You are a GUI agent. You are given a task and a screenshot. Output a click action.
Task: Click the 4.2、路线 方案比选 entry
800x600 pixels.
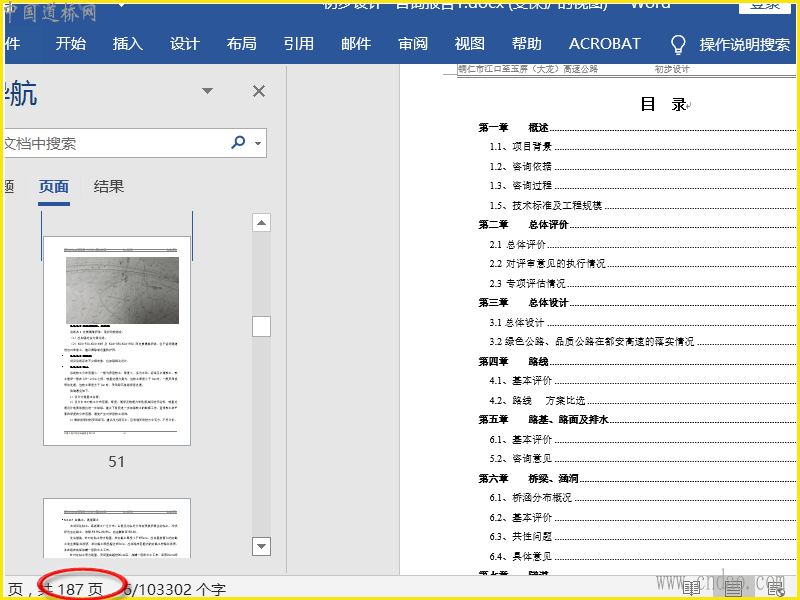tap(642, 401)
